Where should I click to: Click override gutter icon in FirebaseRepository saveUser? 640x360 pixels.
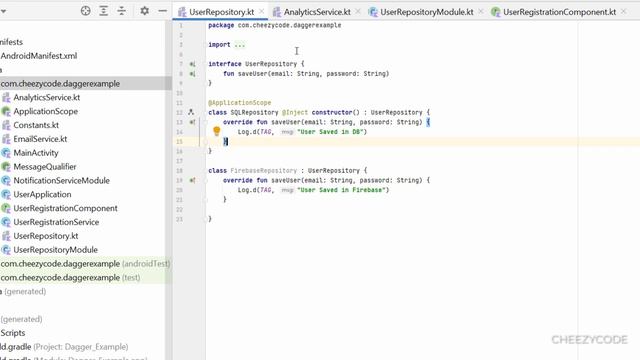click(x=192, y=180)
